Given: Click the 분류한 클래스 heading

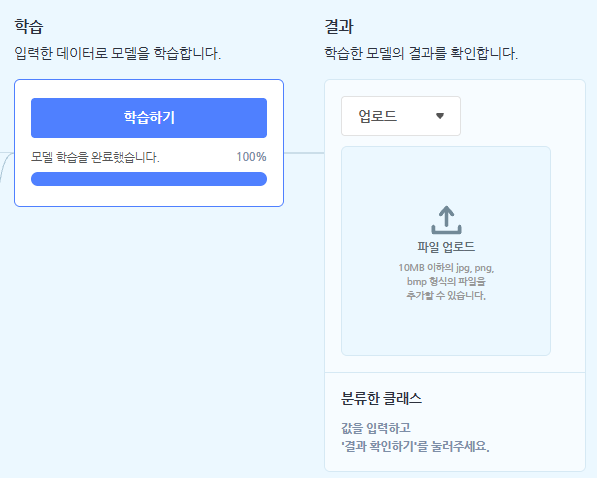Looking at the screenshot, I should pyautogui.click(x=382, y=398).
